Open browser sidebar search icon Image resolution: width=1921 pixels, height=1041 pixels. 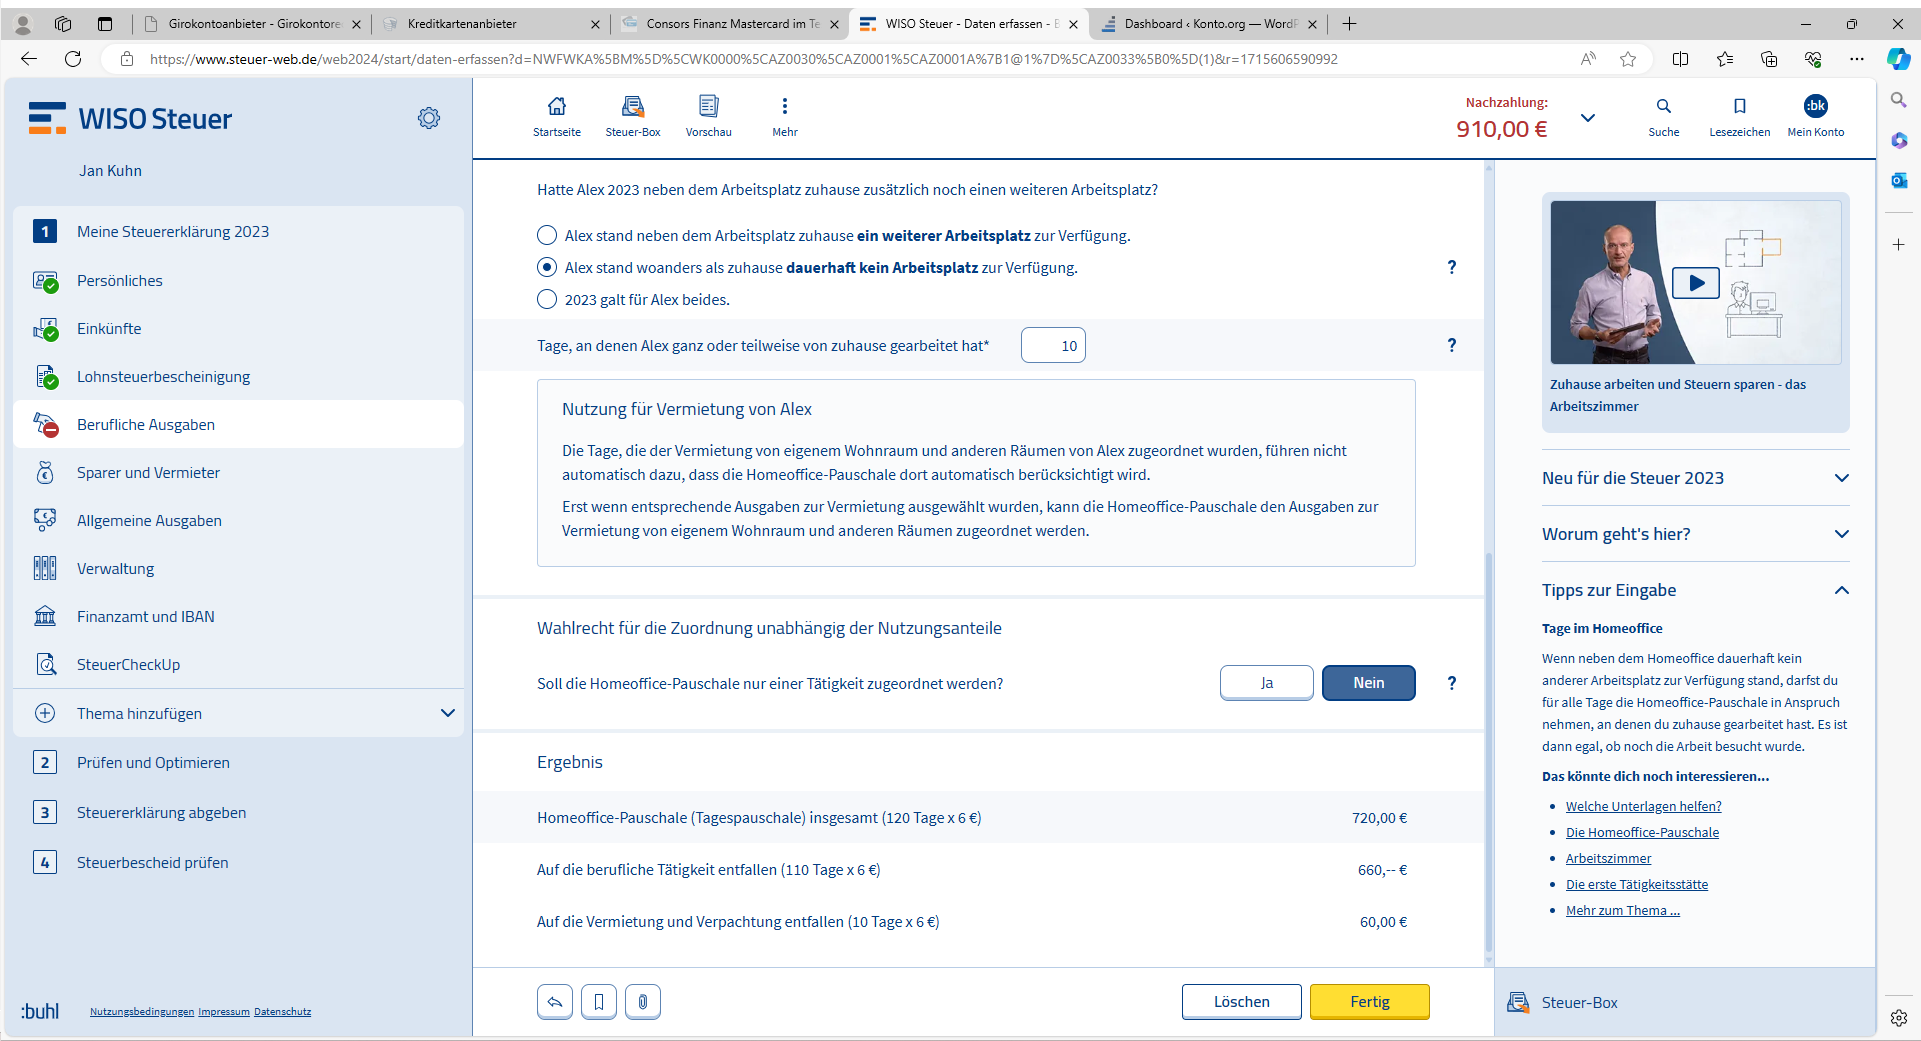pyautogui.click(x=1899, y=100)
